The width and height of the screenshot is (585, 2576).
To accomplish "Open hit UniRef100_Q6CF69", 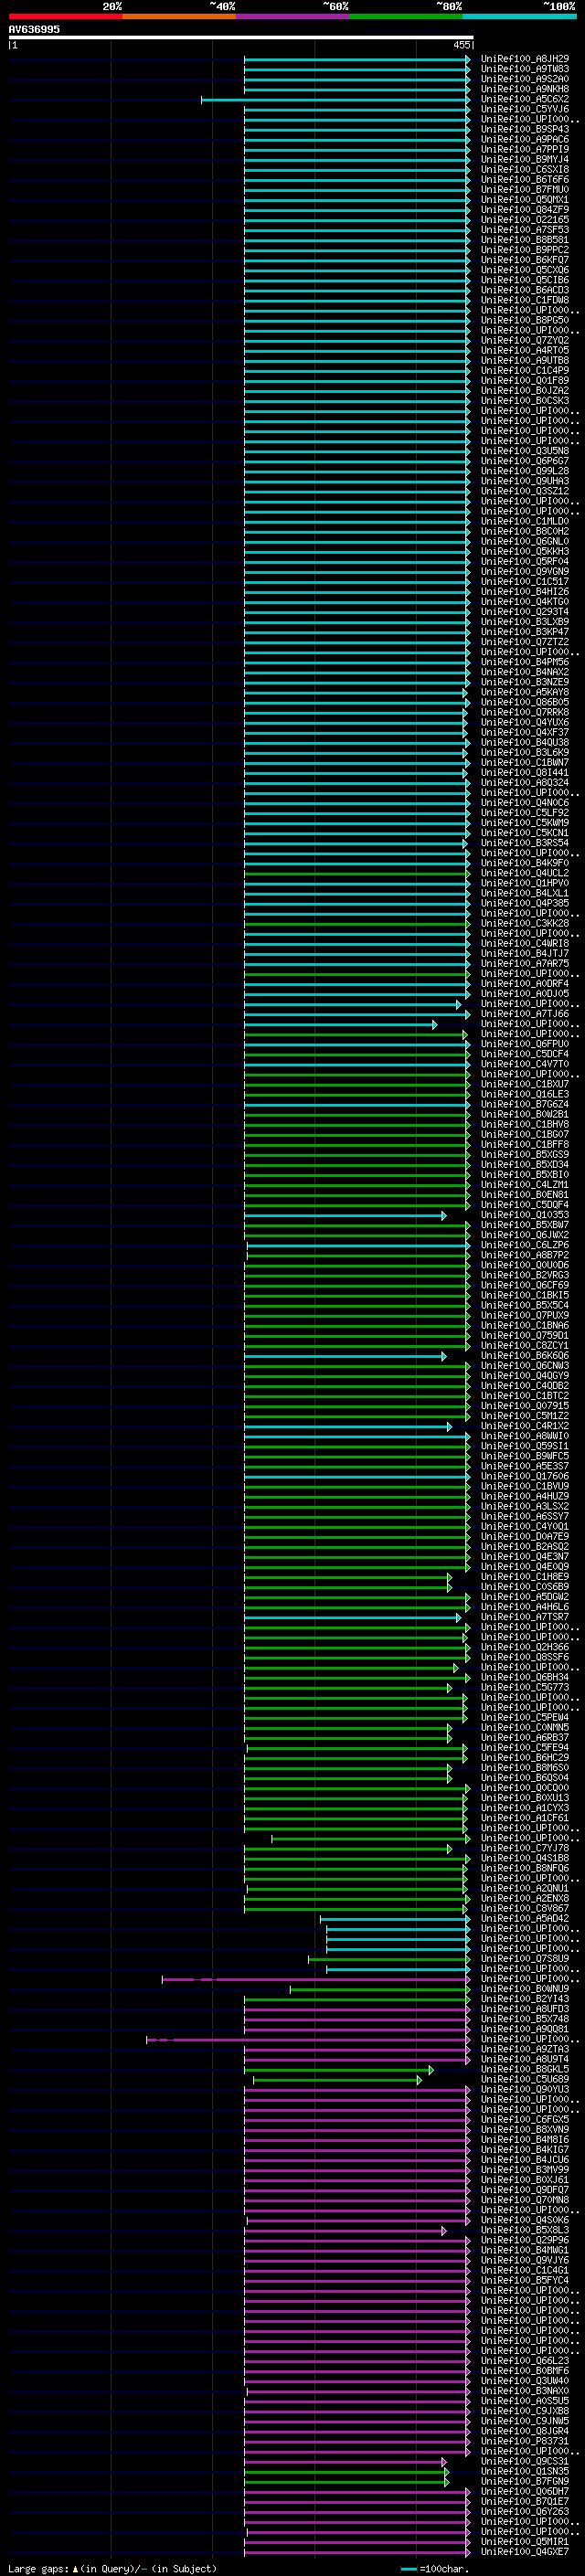I will click(524, 1285).
